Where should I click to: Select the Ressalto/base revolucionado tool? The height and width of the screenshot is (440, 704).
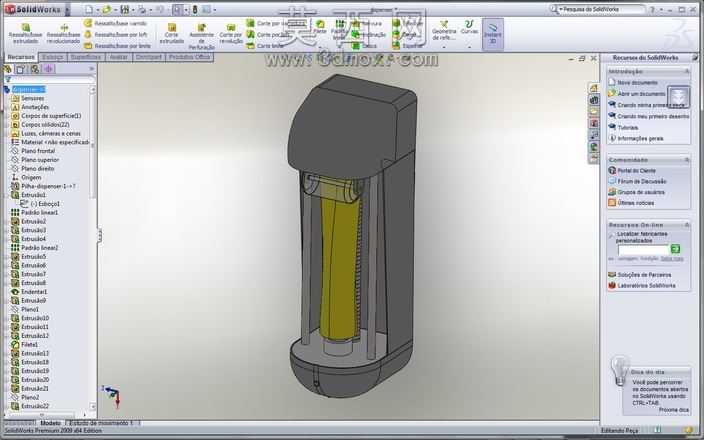[x=63, y=33]
